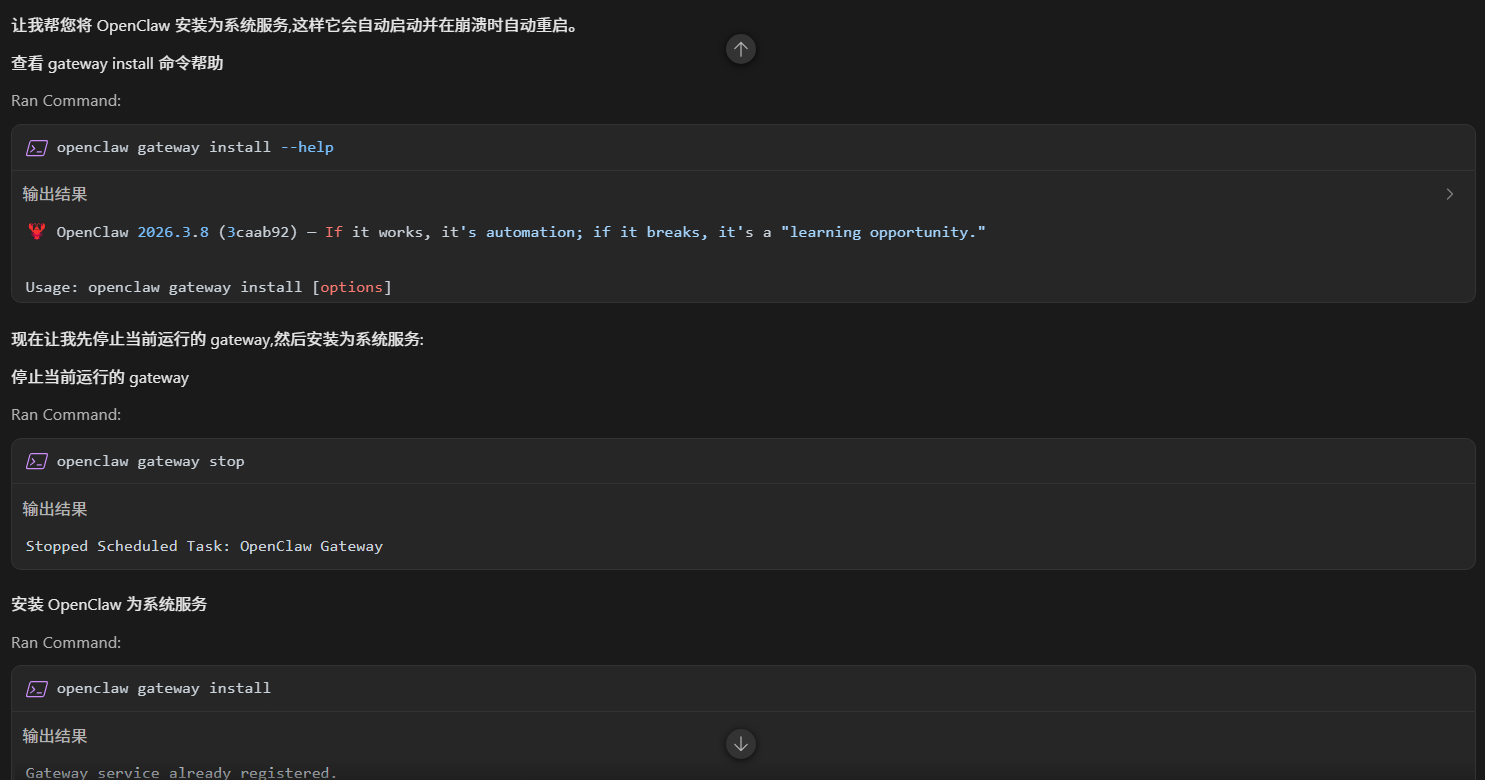Click heading '查看 gateway install 命令帮助'
This screenshot has width=1485, height=780.
coord(117,64)
